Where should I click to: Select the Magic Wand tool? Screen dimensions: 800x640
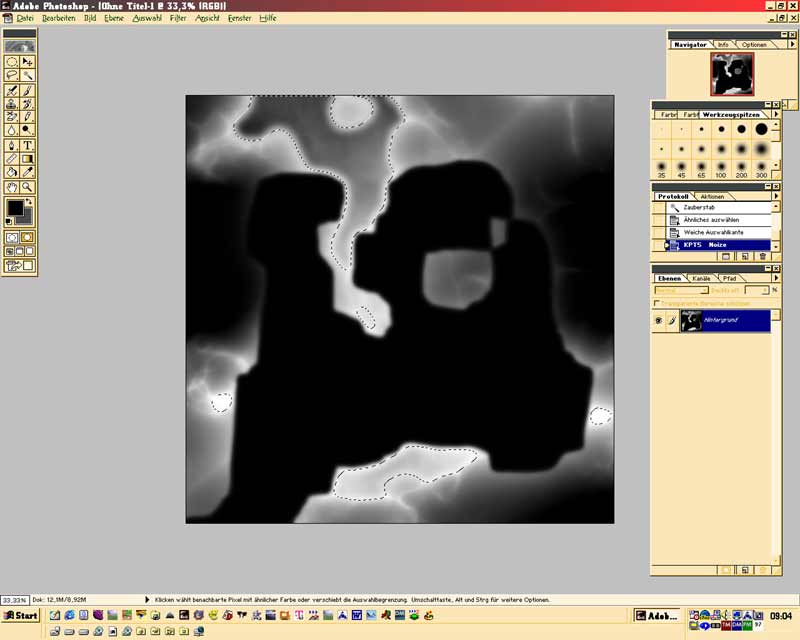tap(28, 75)
